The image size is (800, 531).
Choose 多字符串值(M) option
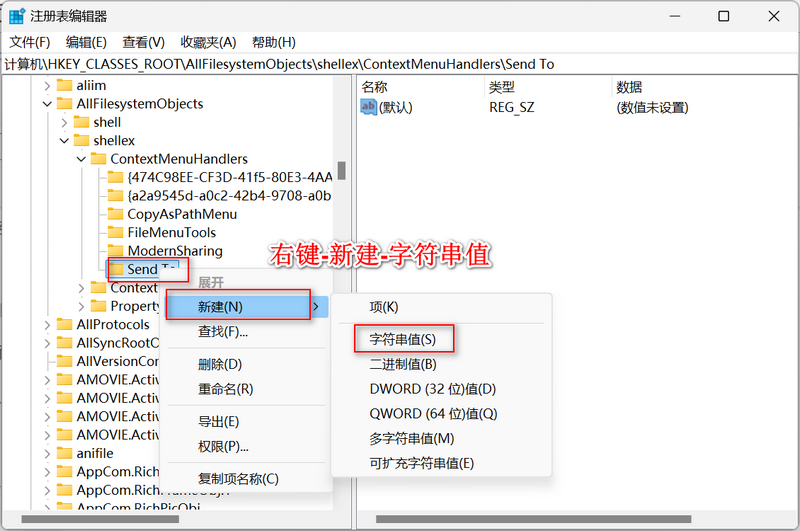[x=412, y=439]
